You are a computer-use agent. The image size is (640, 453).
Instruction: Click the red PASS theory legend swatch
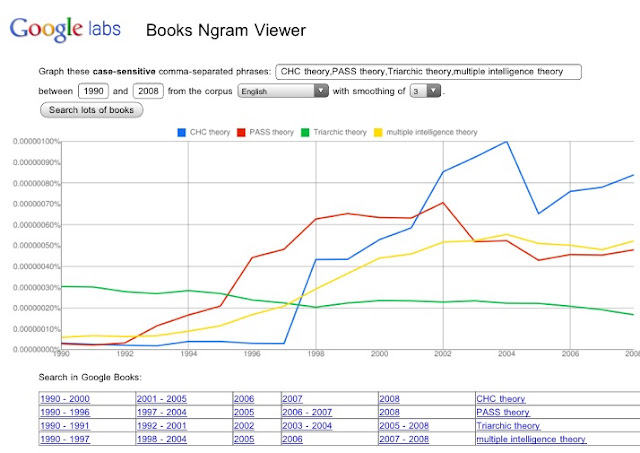click(x=241, y=132)
